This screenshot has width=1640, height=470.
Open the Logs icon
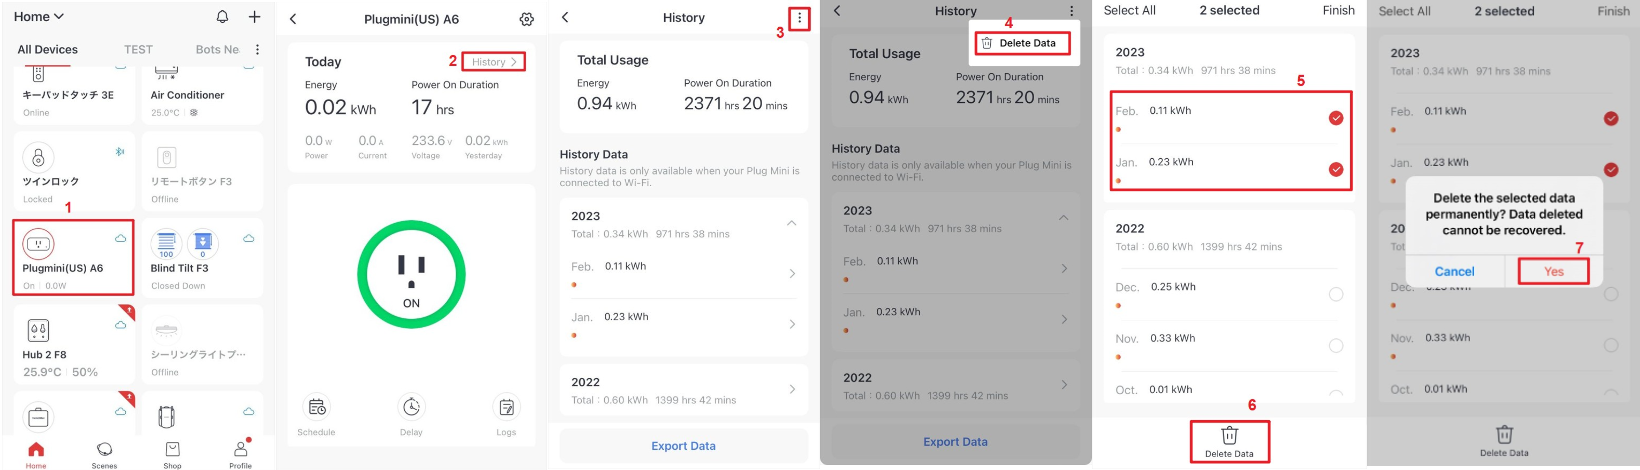[506, 407]
